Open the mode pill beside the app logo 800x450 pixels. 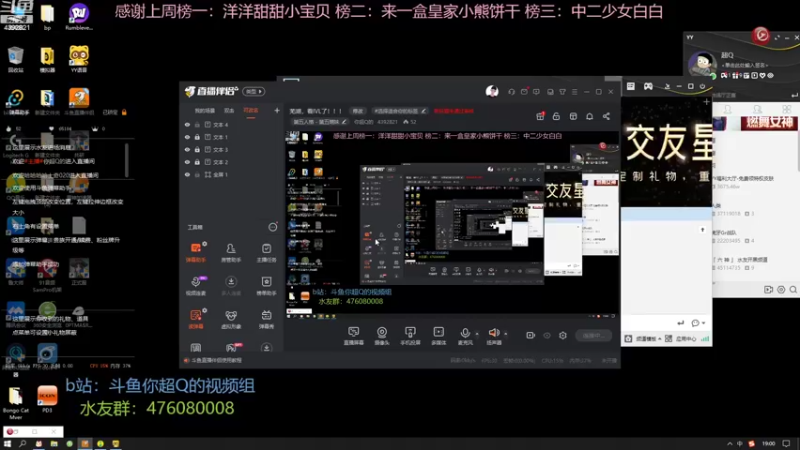pos(254,91)
